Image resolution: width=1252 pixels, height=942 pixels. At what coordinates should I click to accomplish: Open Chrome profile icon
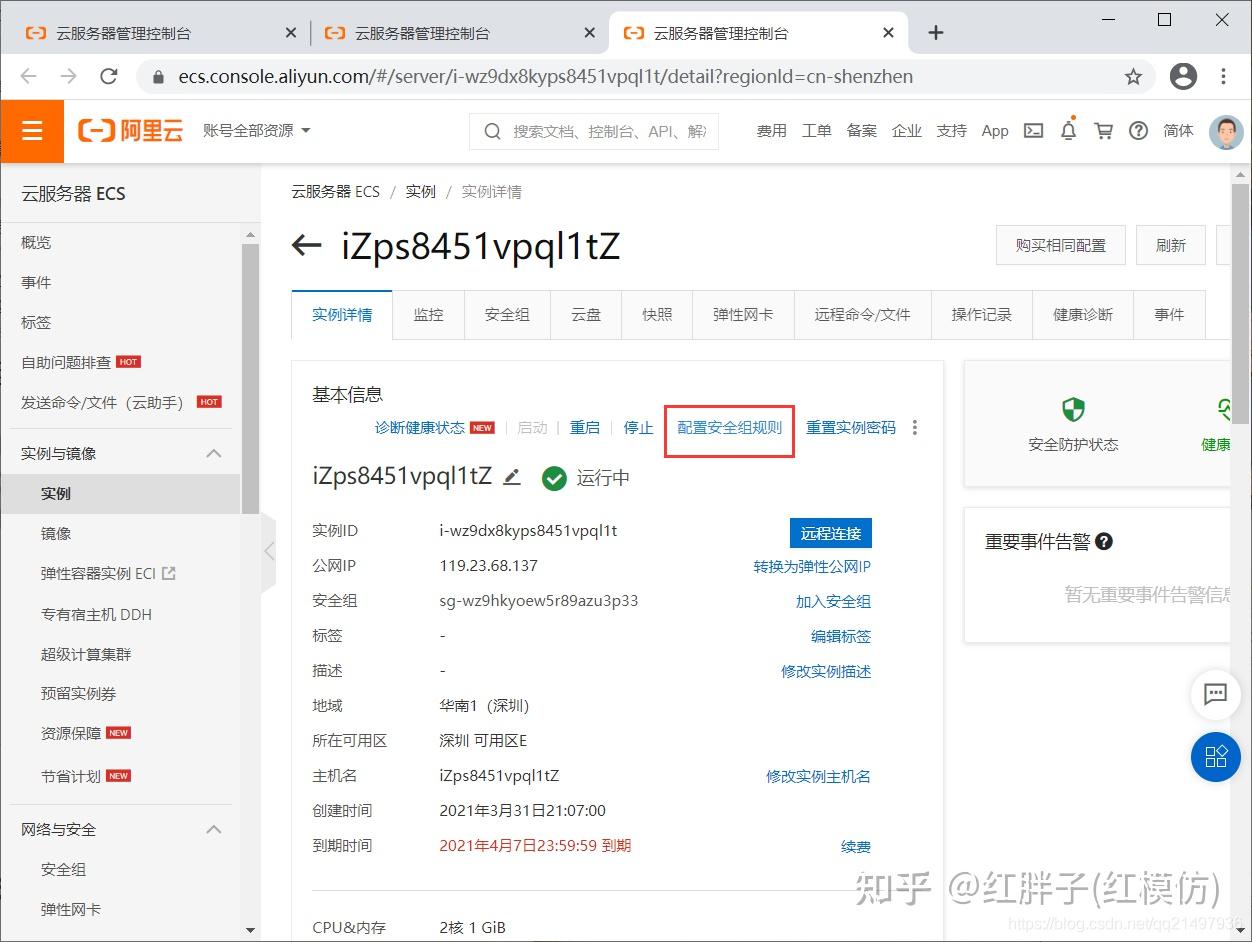1183,76
